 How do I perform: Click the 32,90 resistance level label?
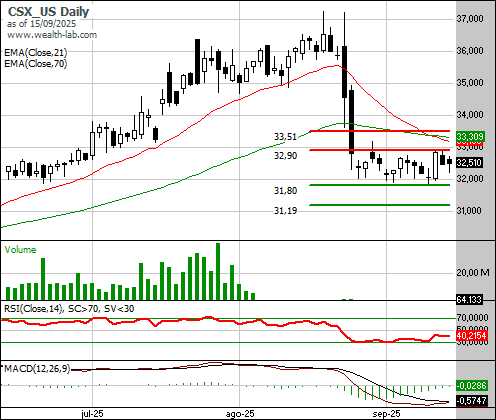coord(285,156)
